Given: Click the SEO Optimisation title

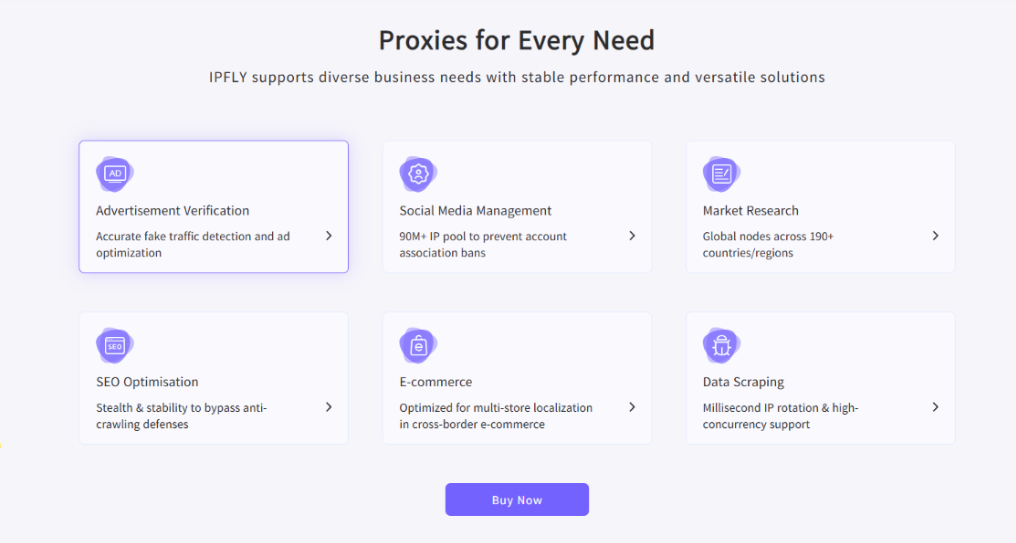Looking at the screenshot, I should click(147, 382).
